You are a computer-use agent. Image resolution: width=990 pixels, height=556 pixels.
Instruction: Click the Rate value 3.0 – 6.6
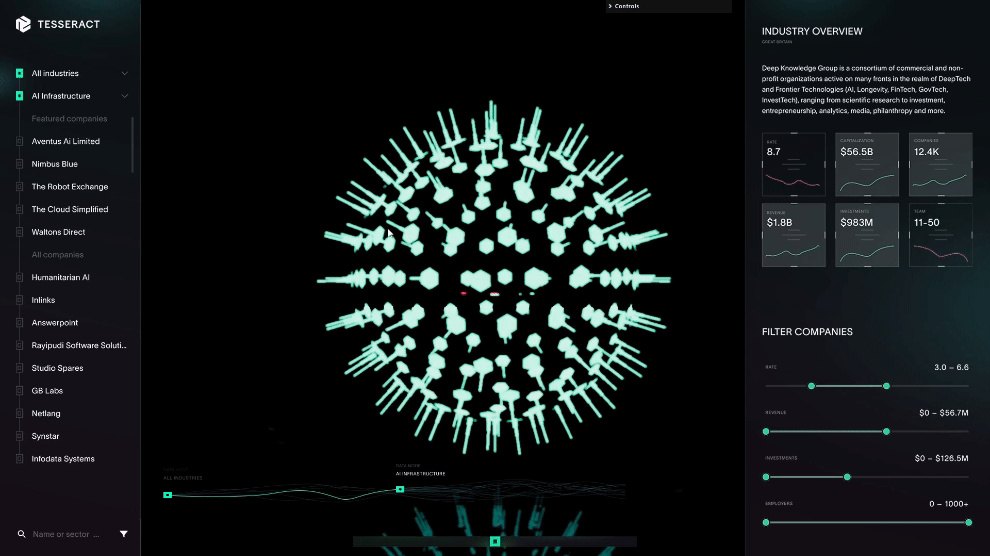coord(951,367)
